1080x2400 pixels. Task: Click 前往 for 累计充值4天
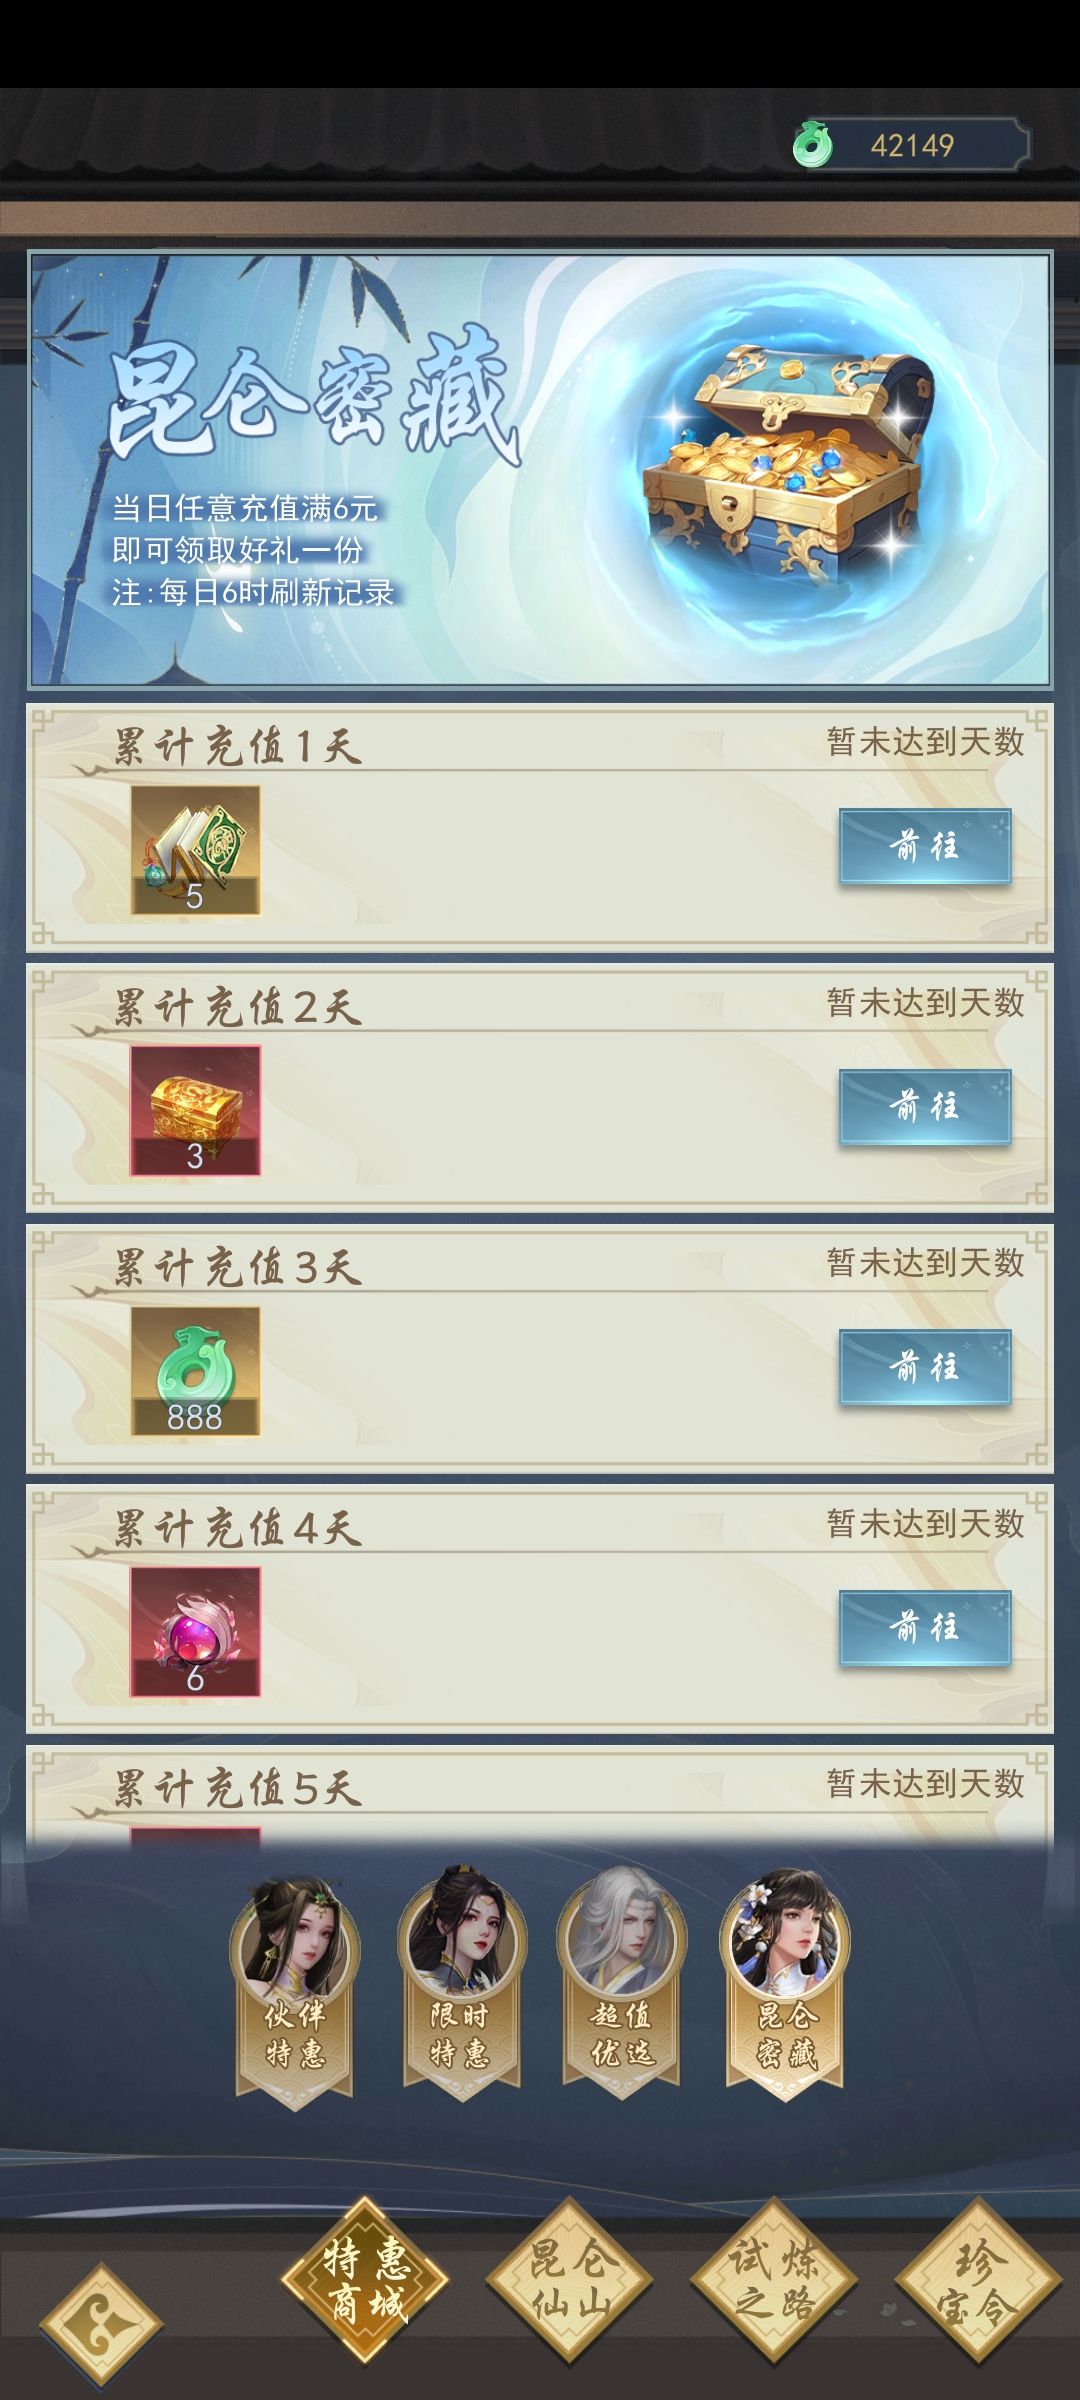(x=925, y=1628)
